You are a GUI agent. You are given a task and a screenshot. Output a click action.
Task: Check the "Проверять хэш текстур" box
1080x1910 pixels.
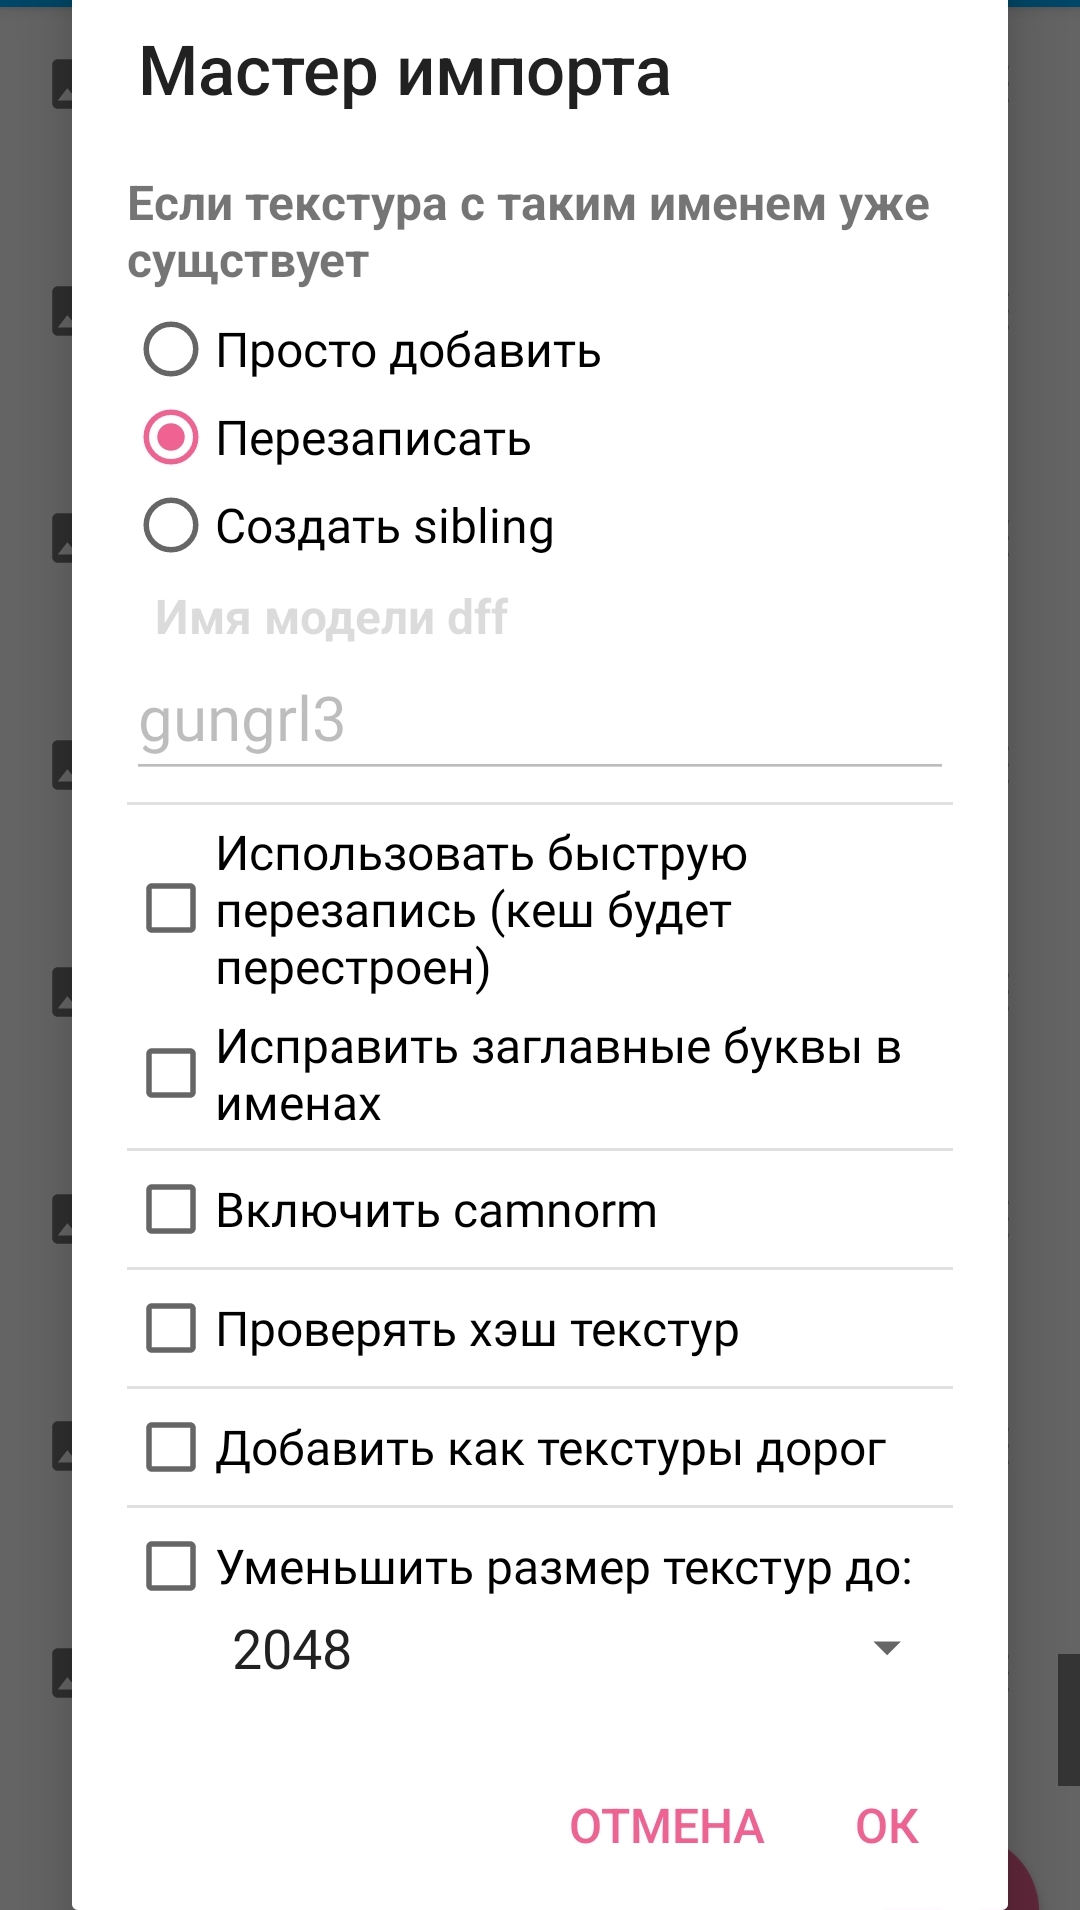point(171,1329)
